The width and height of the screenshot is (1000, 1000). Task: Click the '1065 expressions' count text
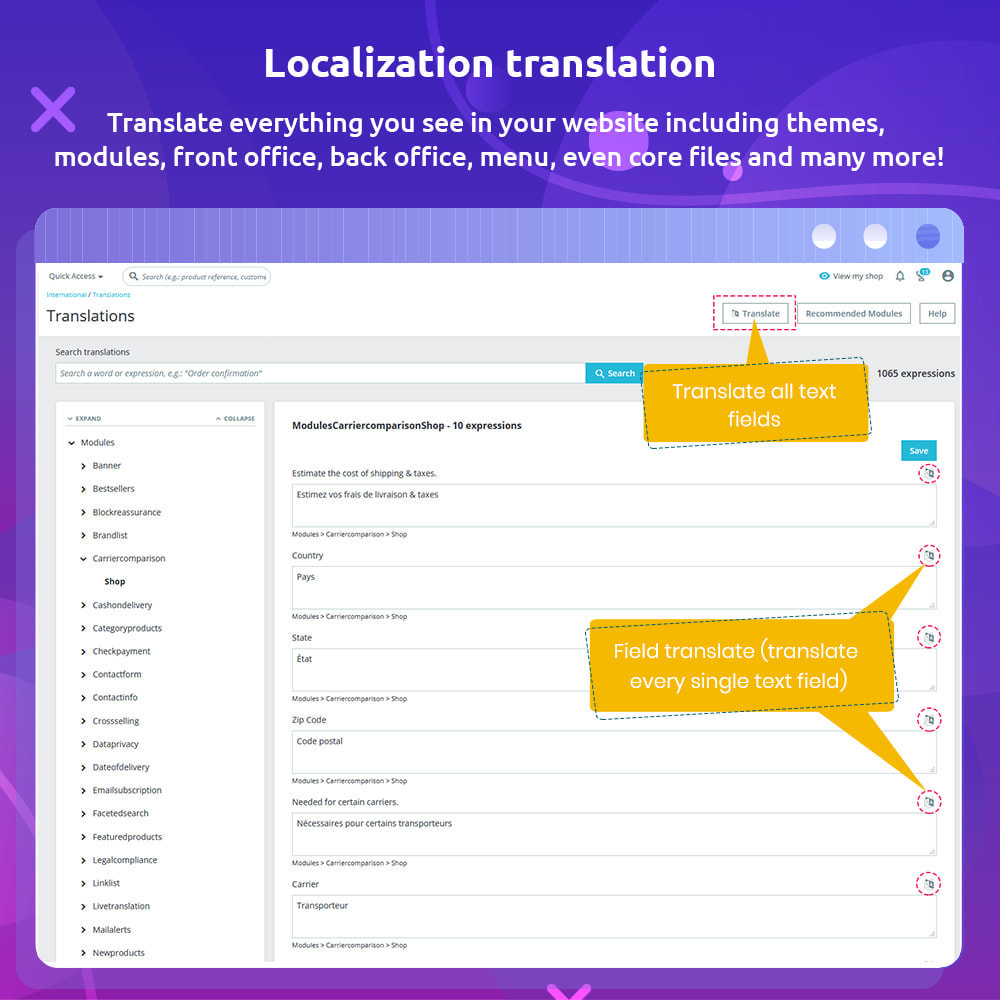point(915,373)
